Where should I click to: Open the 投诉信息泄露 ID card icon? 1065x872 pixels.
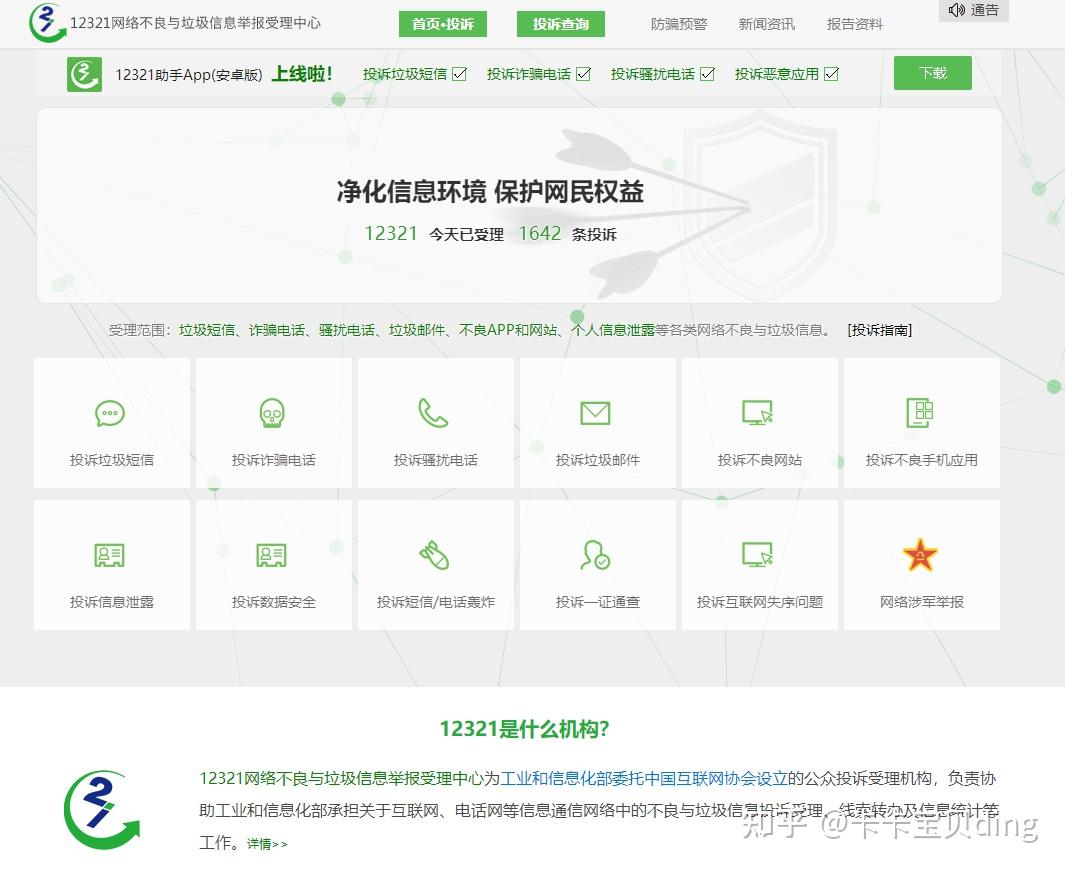[x=109, y=555]
